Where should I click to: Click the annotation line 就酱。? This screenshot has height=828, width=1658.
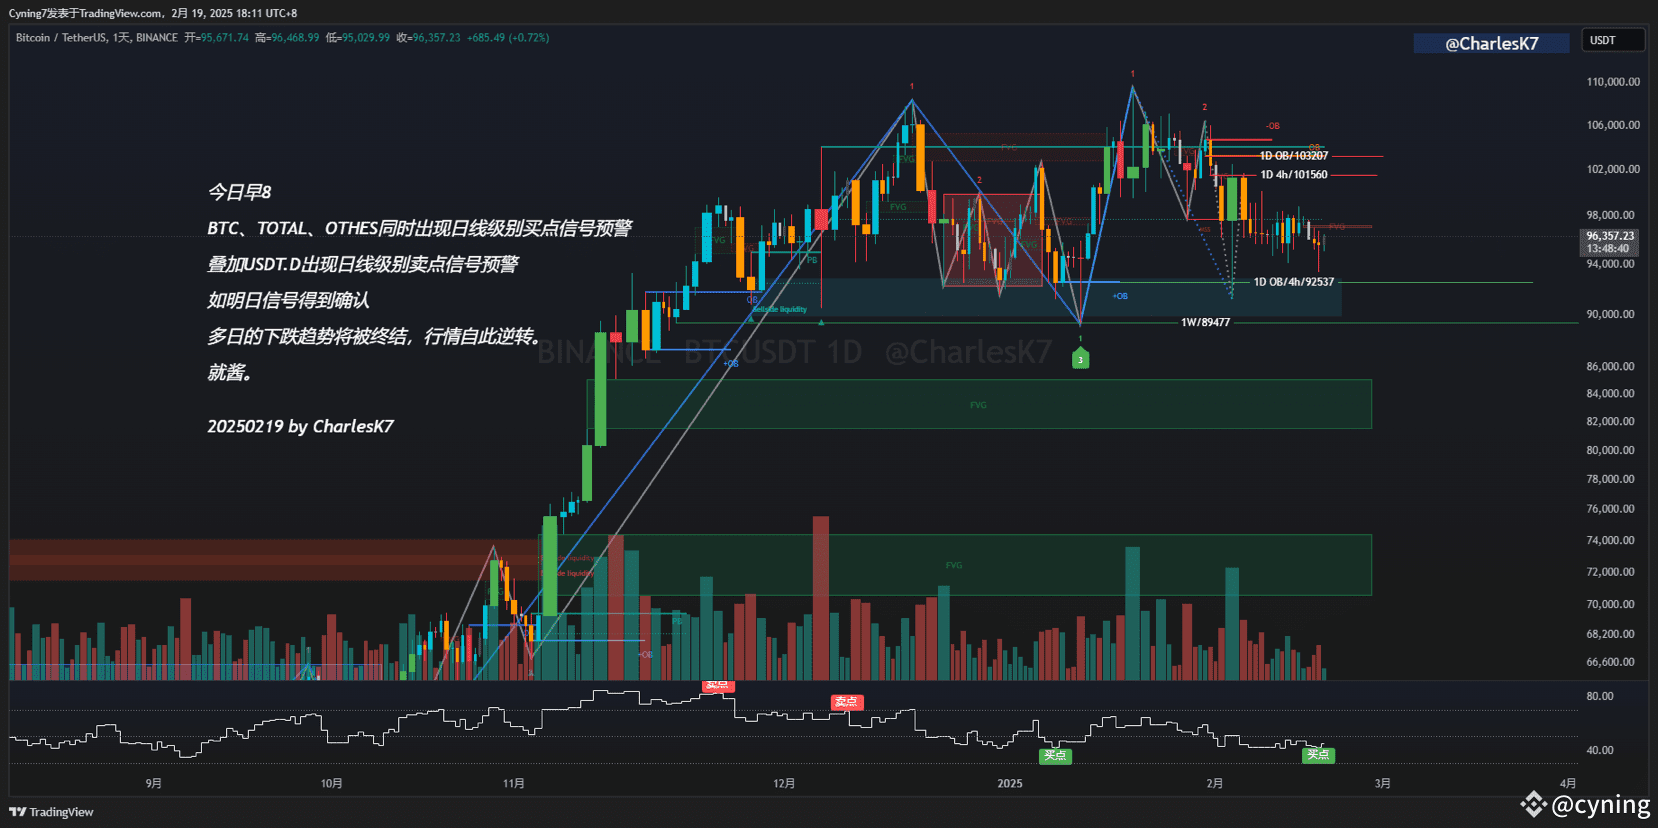(x=230, y=372)
